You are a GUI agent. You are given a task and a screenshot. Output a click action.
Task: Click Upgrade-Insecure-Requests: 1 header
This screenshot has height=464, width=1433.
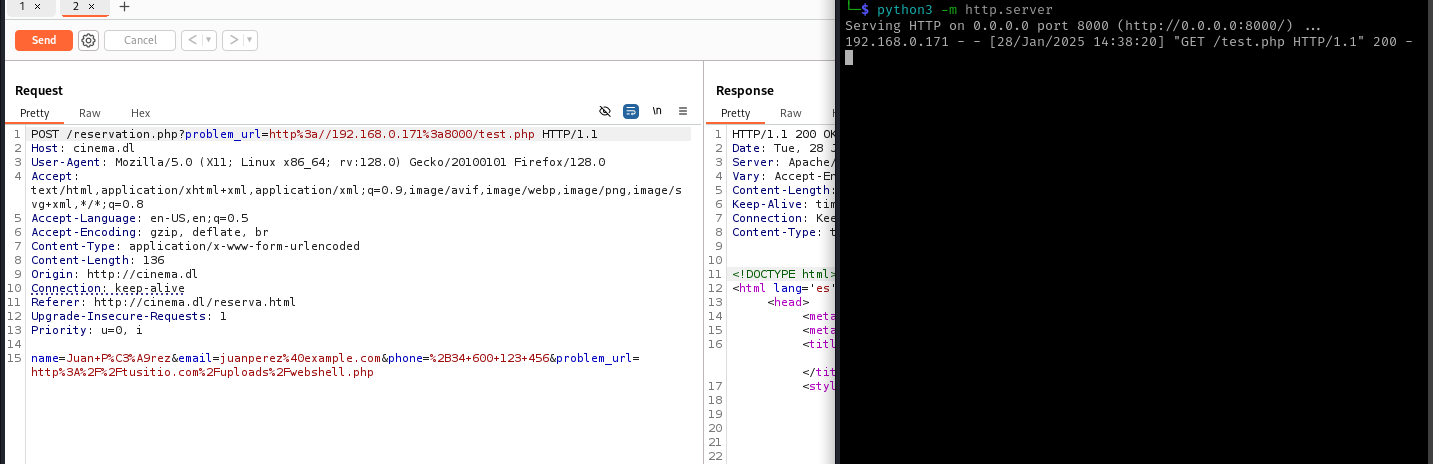pos(129,316)
